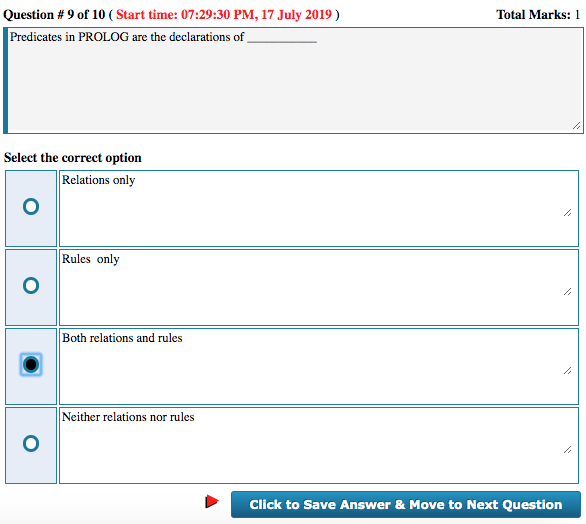586x524 pixels.
Task: Click the 'Both relations and rules' text box
Action: pos(319,366)
